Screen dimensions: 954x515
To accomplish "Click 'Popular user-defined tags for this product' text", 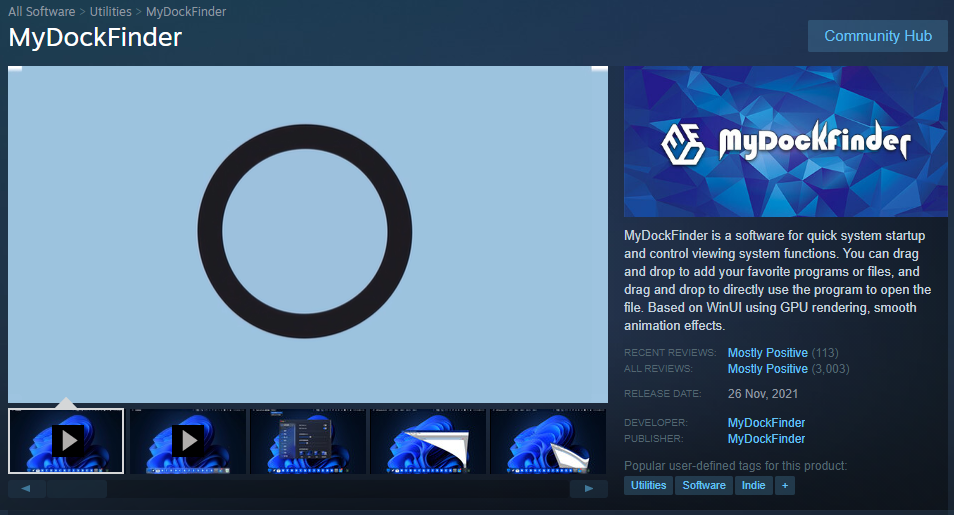I will 735,466.
